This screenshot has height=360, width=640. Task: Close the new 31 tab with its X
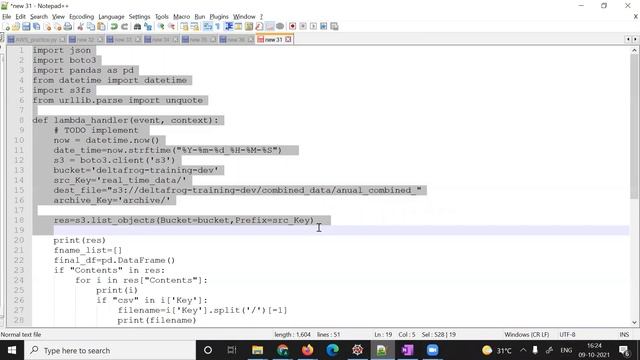click(288, 40)
